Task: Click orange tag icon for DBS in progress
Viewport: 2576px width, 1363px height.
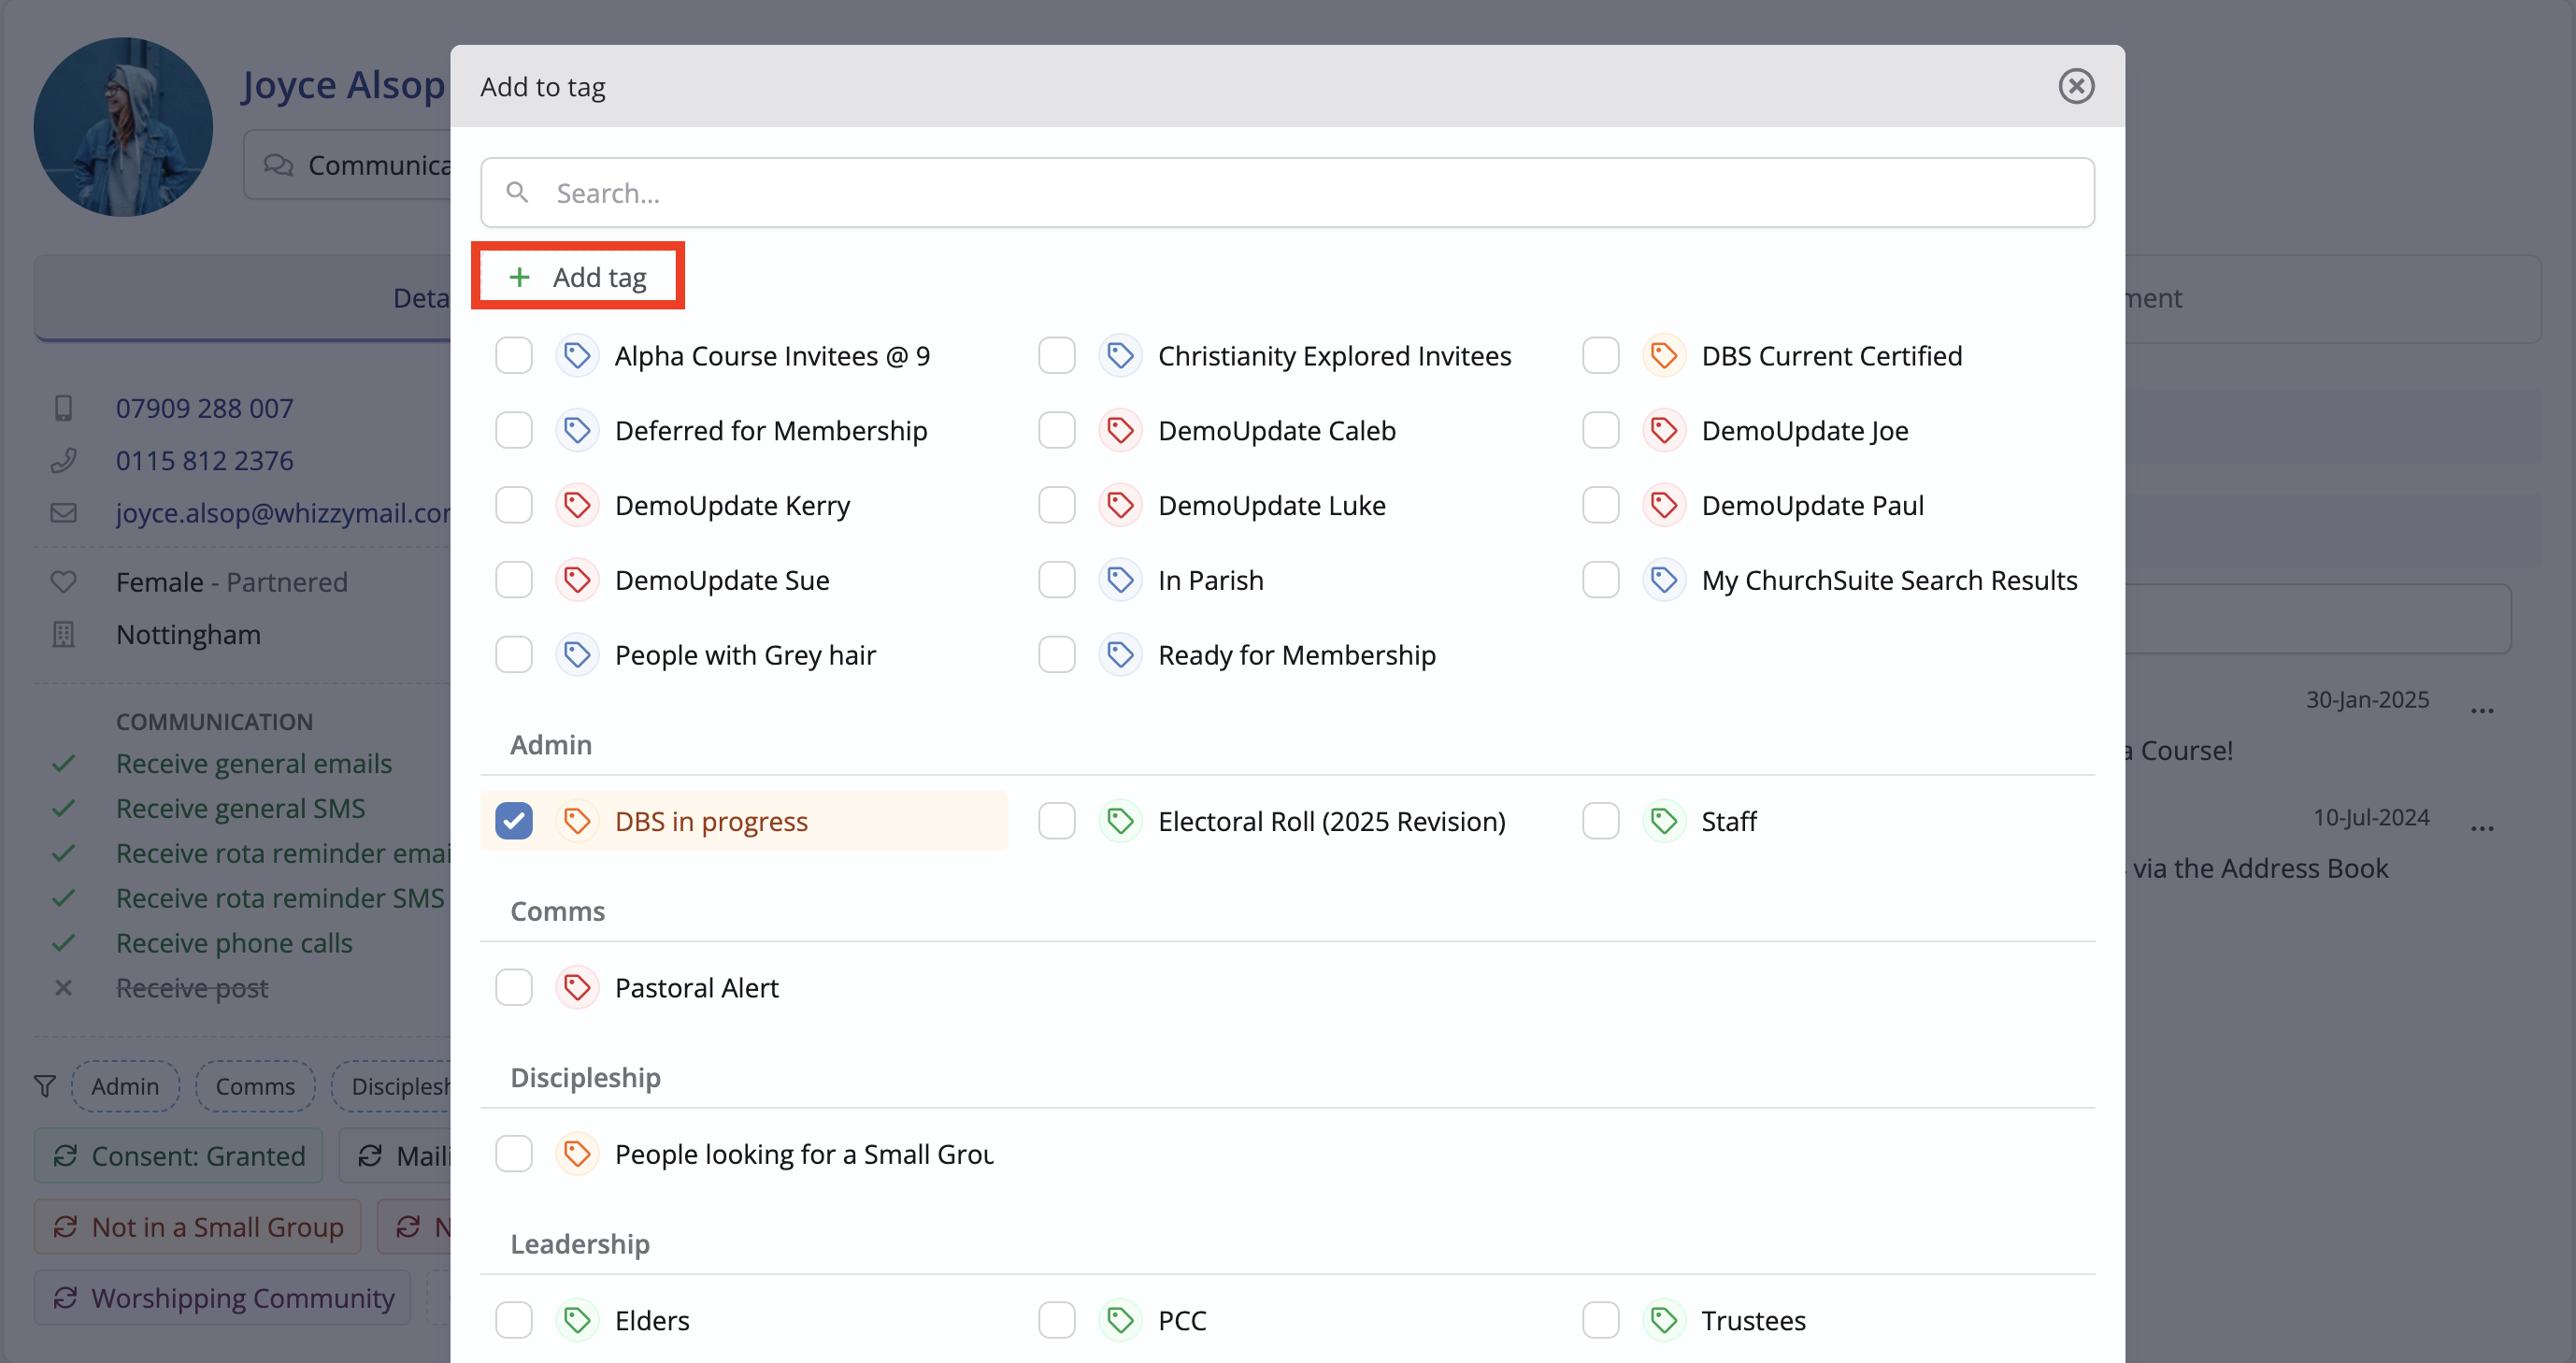Action: pyautogui.click(x=577, y=821)
